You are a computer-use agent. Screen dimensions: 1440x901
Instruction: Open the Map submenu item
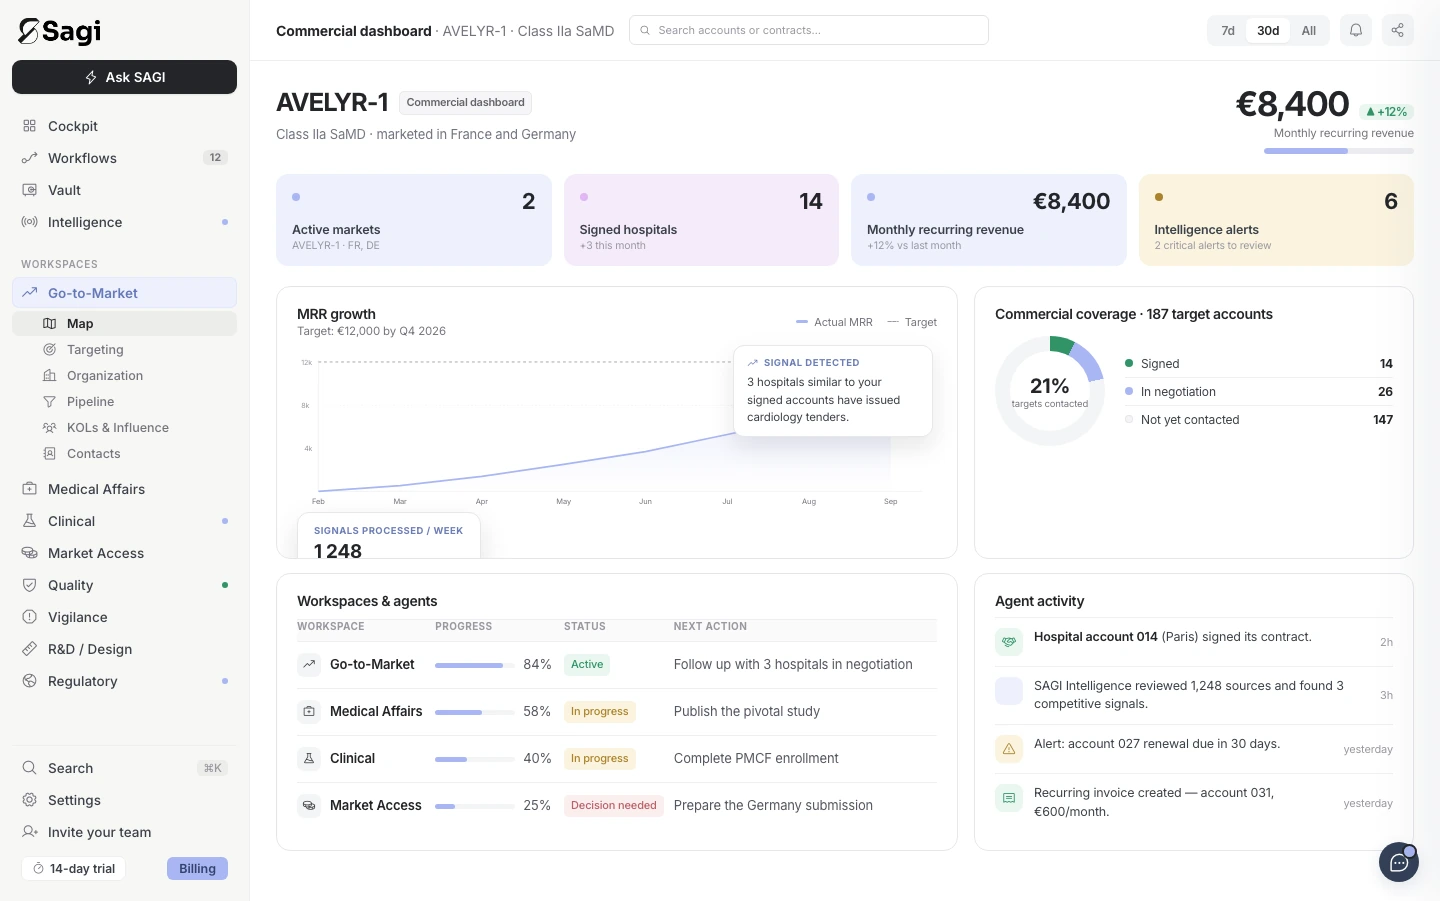pos(124,324)
